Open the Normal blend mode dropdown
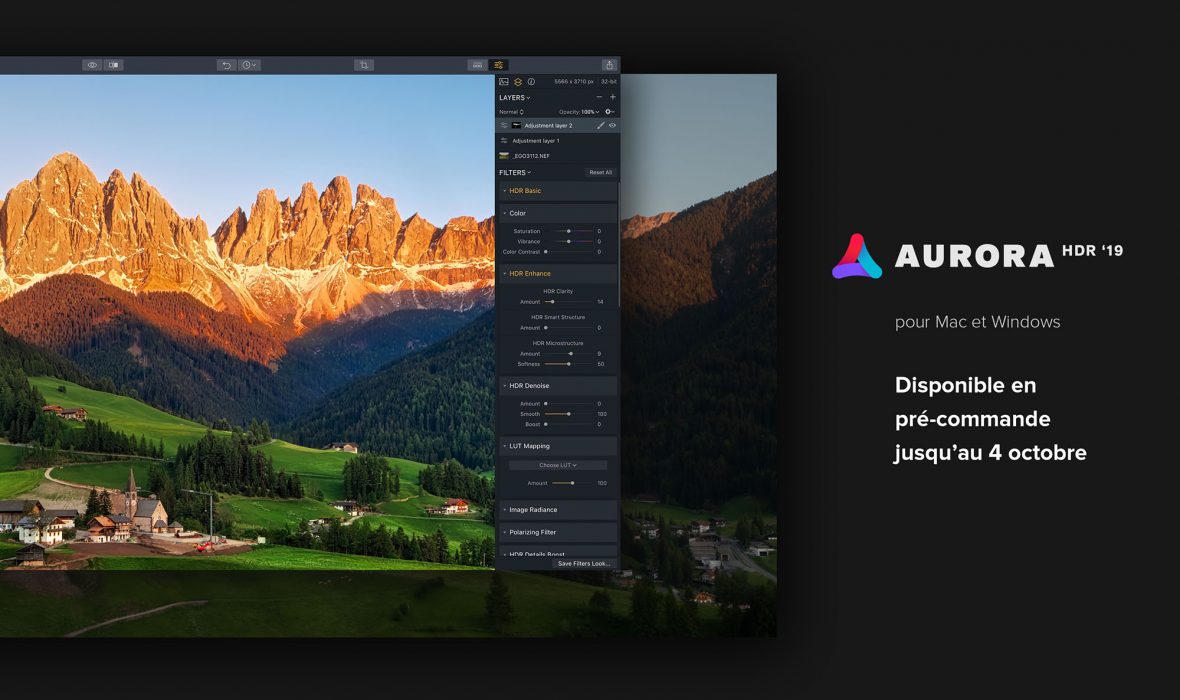1180x700 pixels. 511,112
